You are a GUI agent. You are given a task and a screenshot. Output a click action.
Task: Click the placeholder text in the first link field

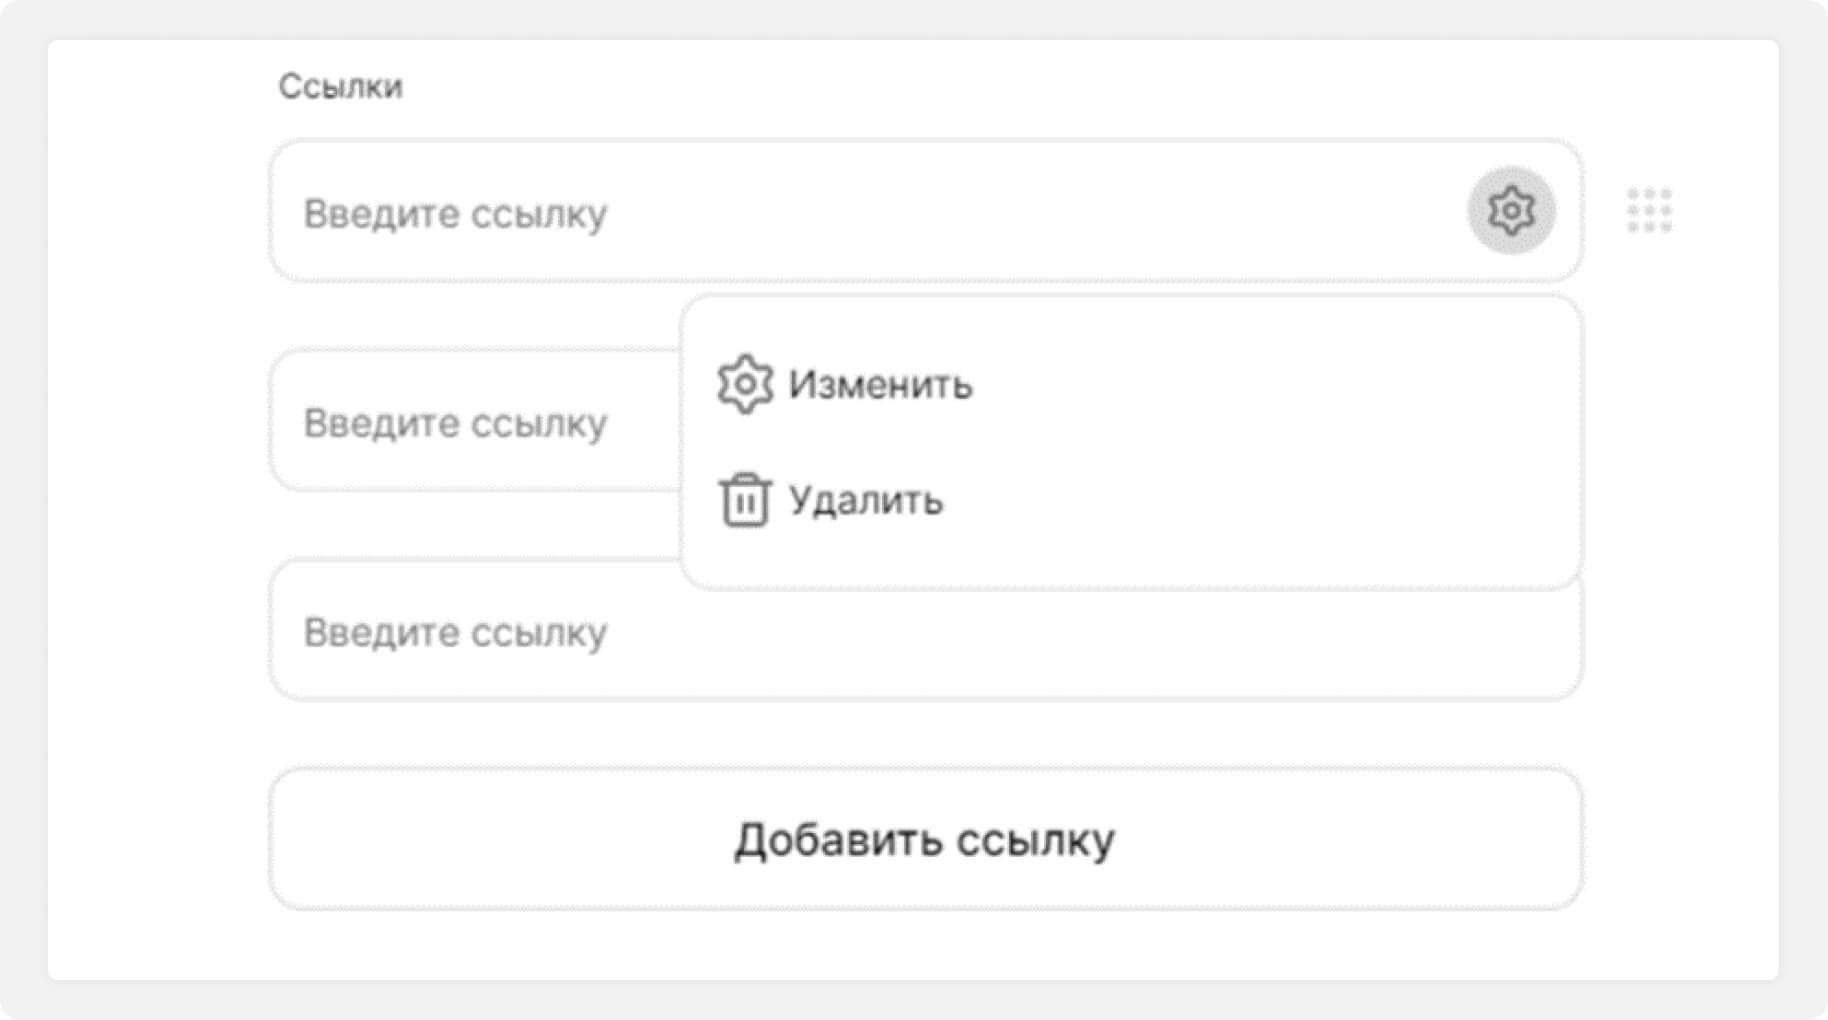[455, 214]
